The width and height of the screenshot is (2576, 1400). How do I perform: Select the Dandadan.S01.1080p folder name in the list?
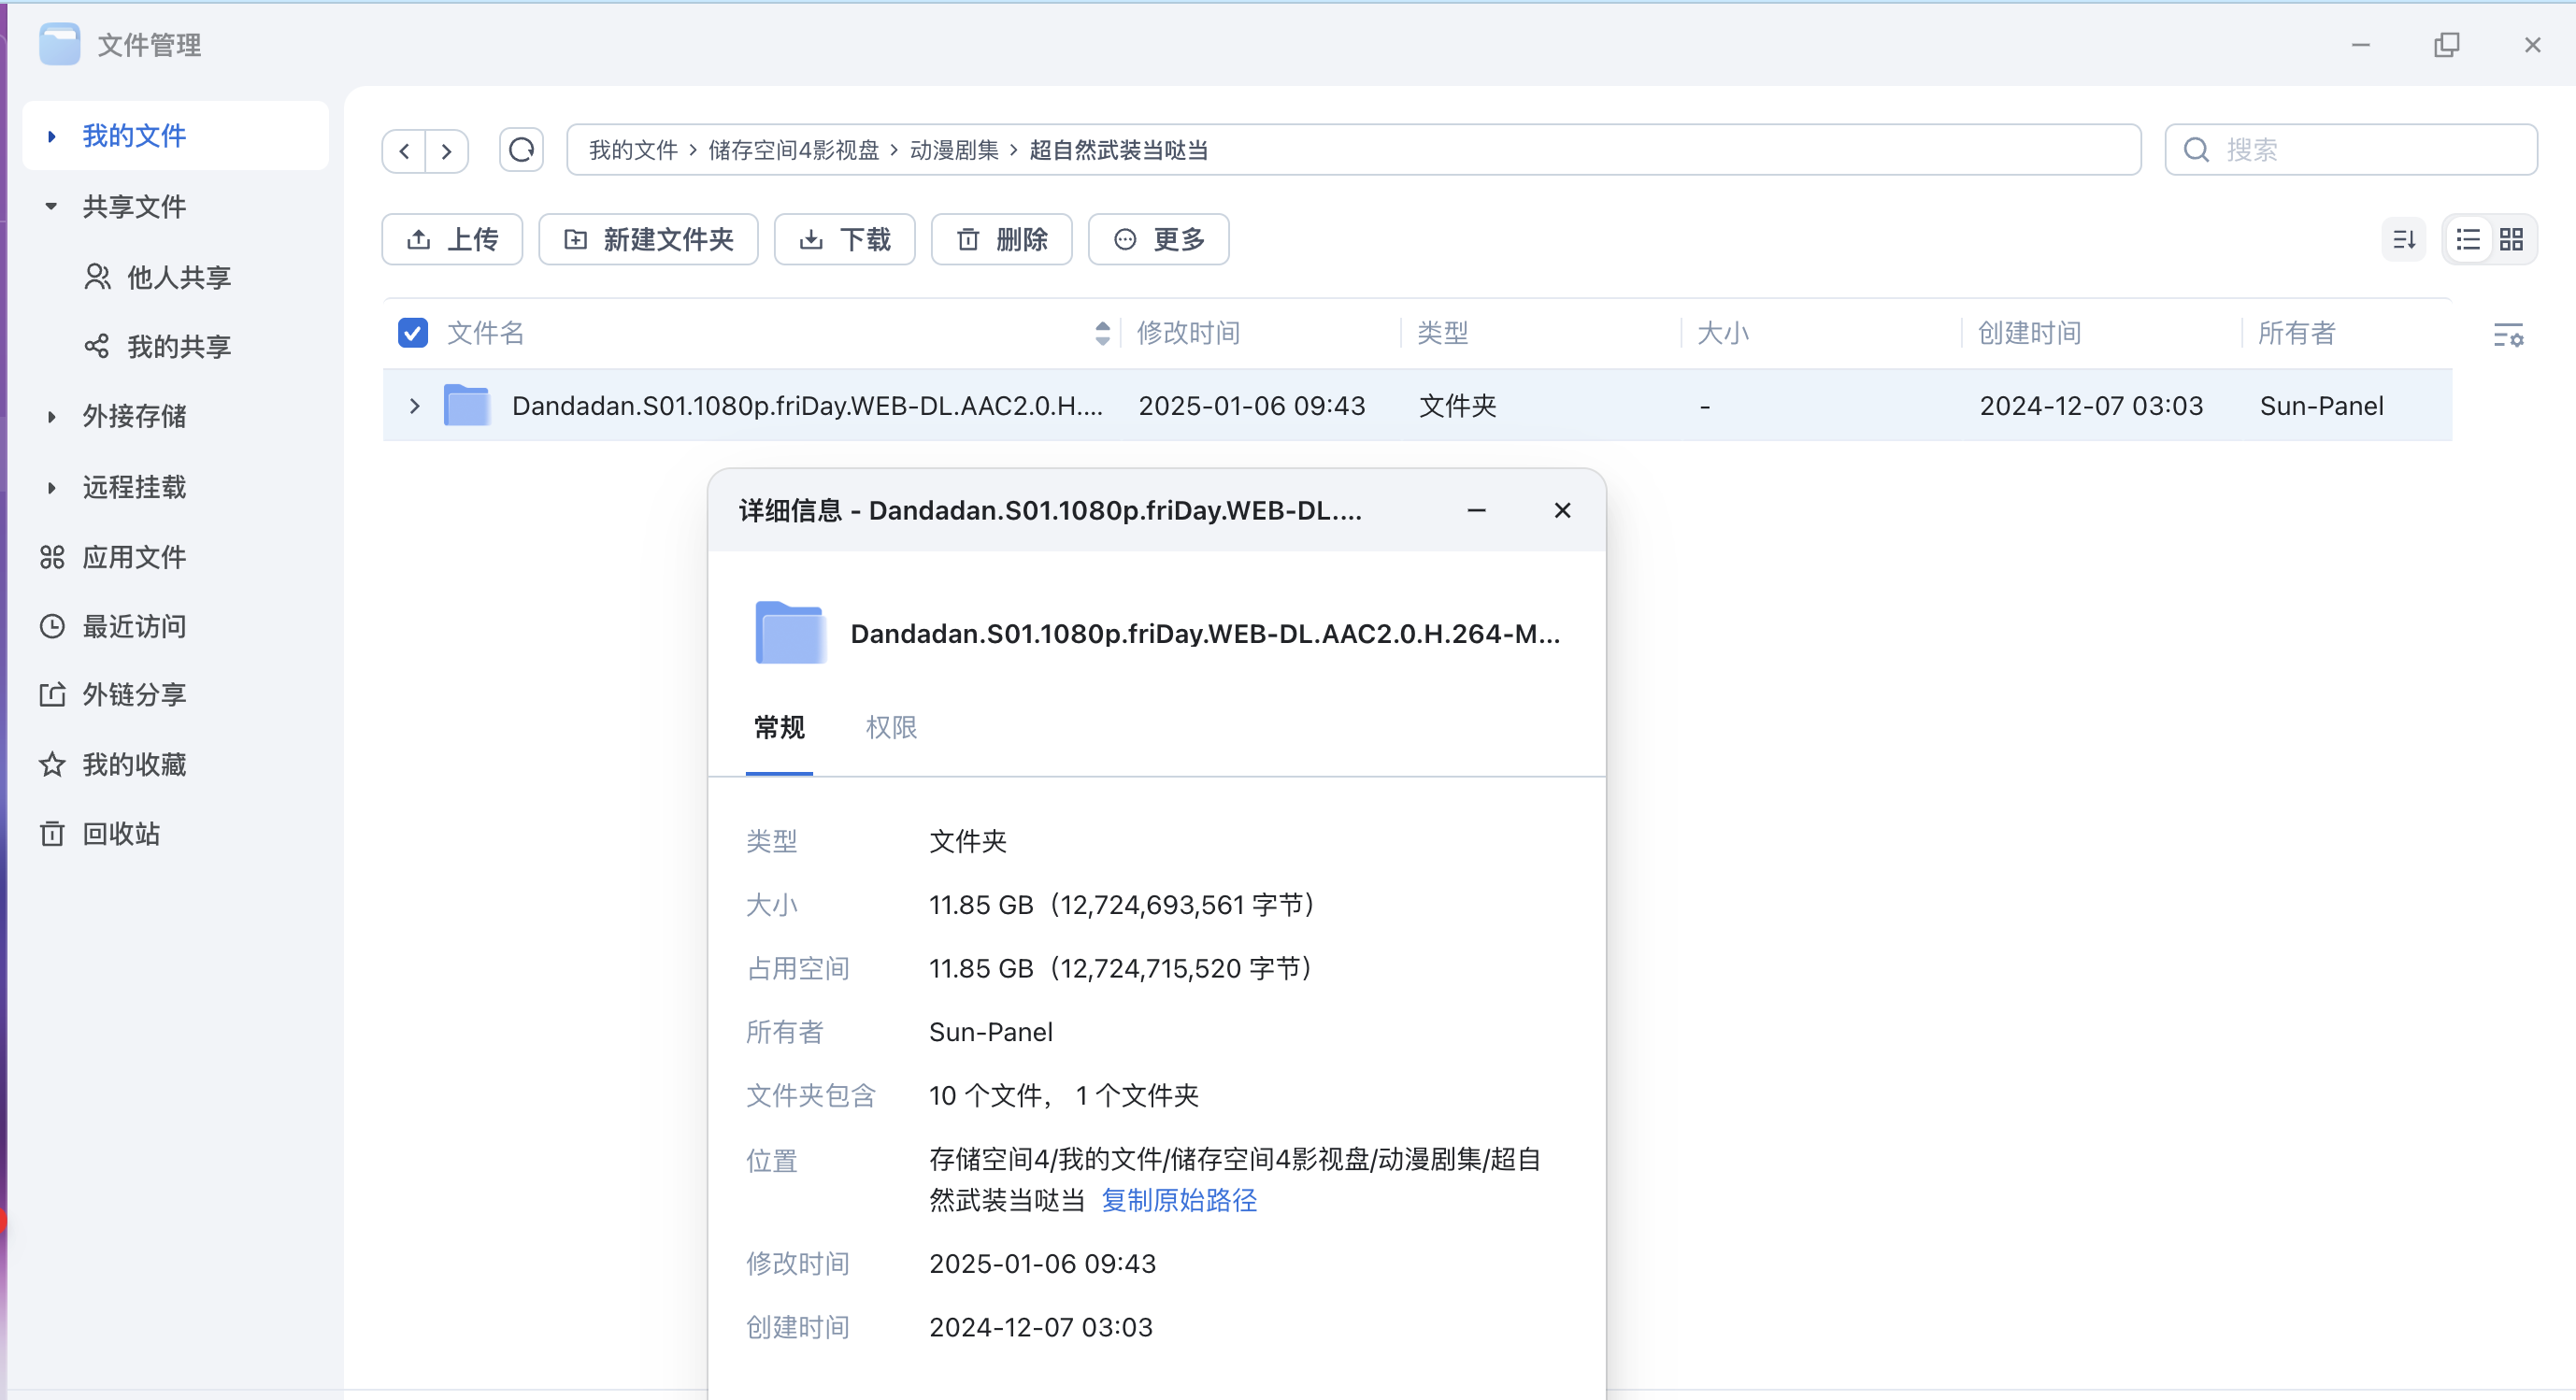[x=807, y=406]
